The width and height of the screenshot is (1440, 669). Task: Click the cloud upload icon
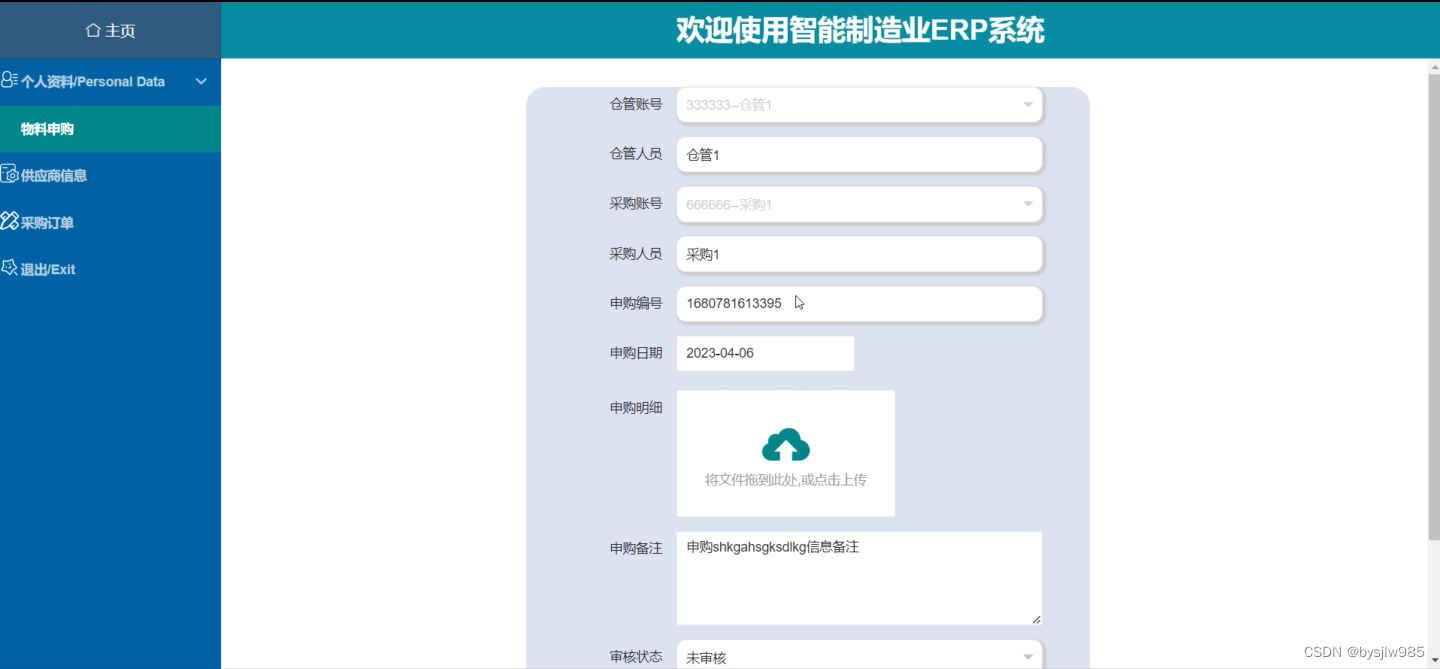786,445
